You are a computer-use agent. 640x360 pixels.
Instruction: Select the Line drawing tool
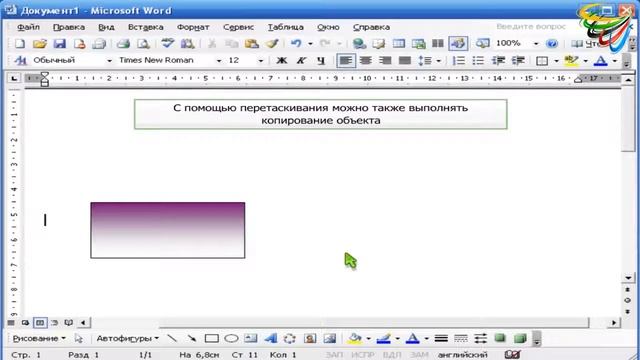(172, 338)
